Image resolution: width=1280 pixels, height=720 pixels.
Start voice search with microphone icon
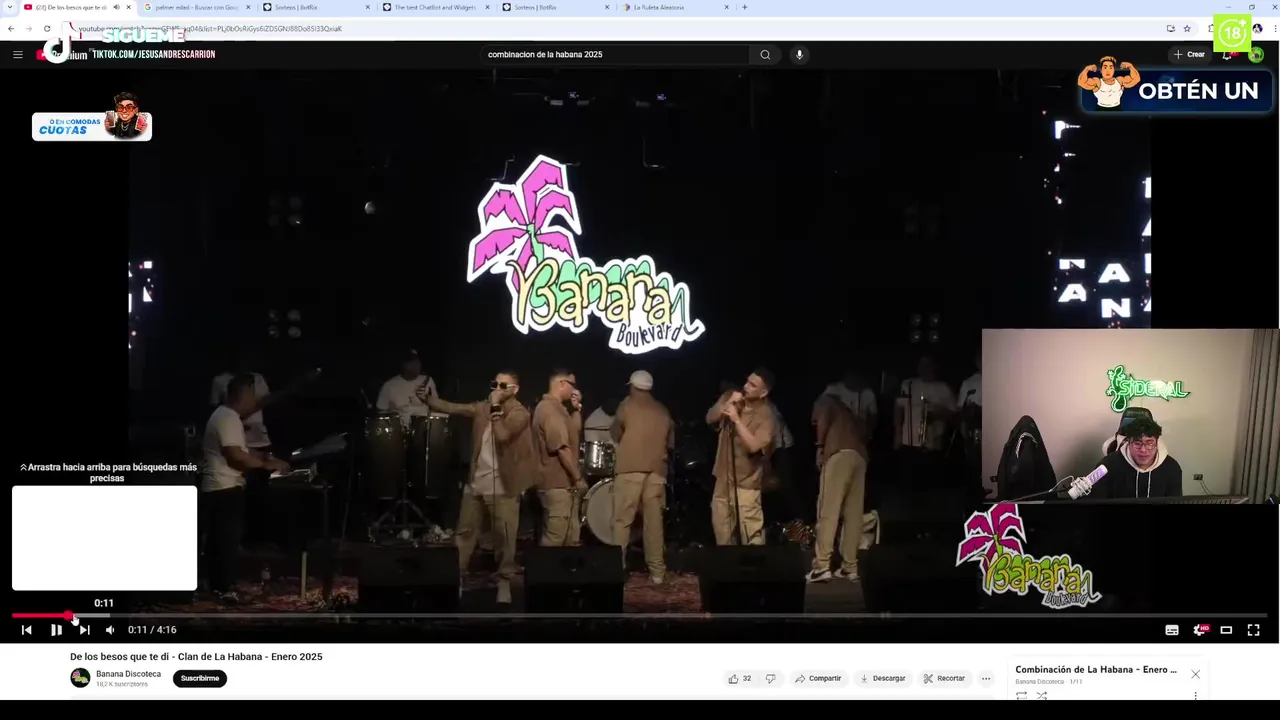pyautogui.click(x=799, y=55)
